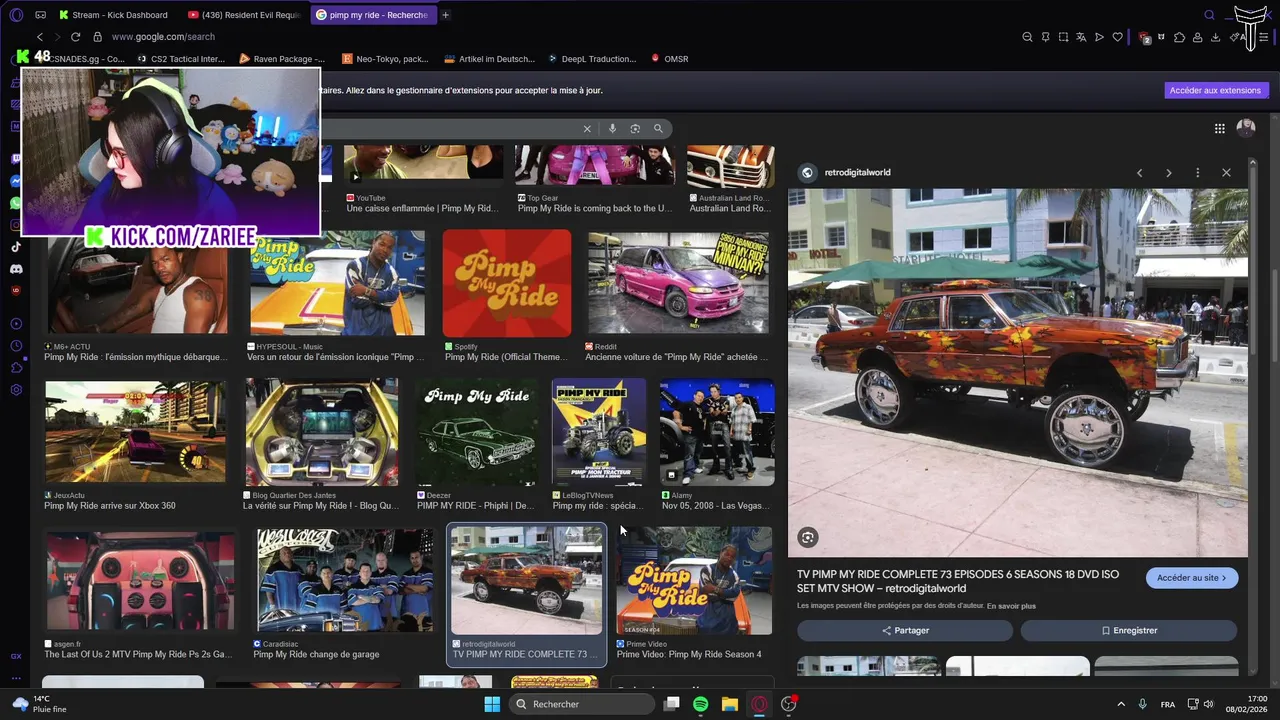Click the Partager button
1280x720 pixels.
tap(905, 631)
